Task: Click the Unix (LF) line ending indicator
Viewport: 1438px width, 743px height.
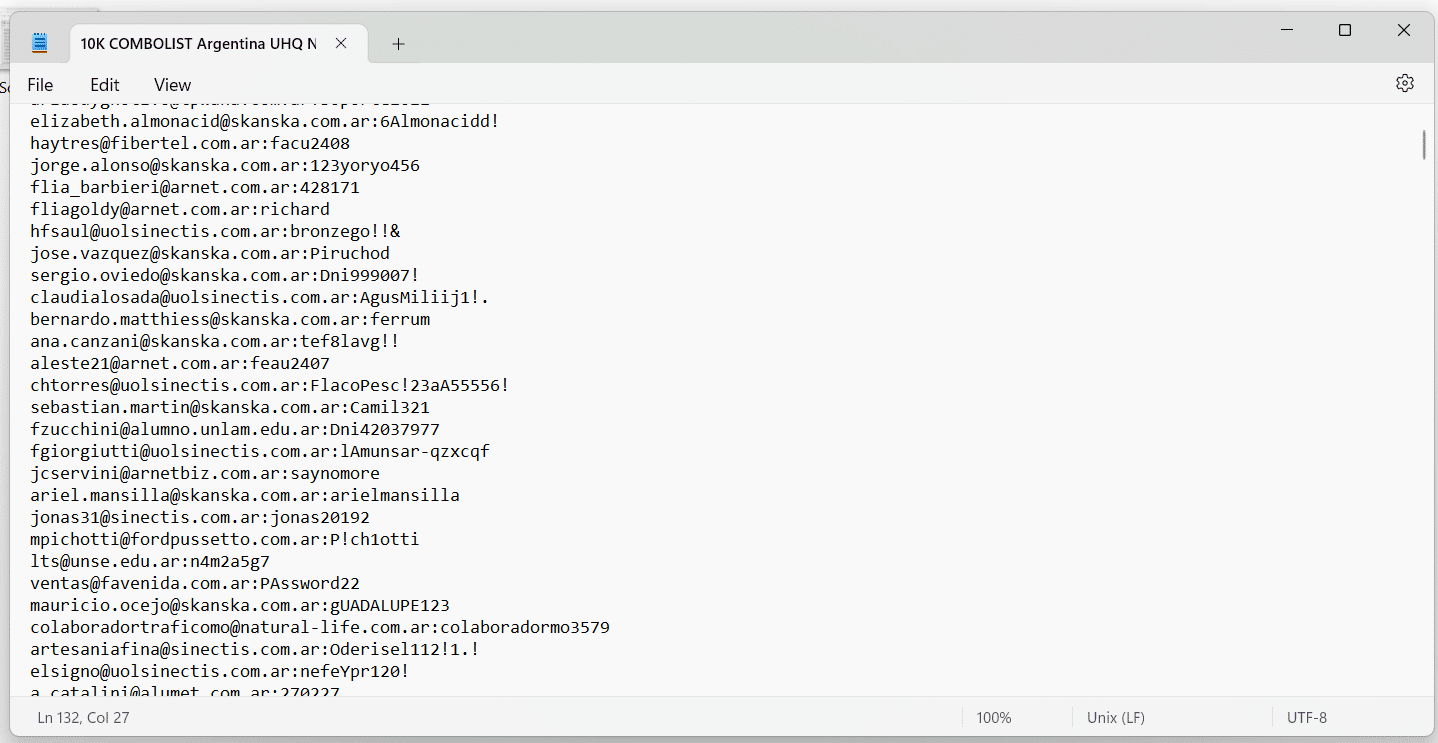Action: pyautogui.click(x=1116, y=718)
